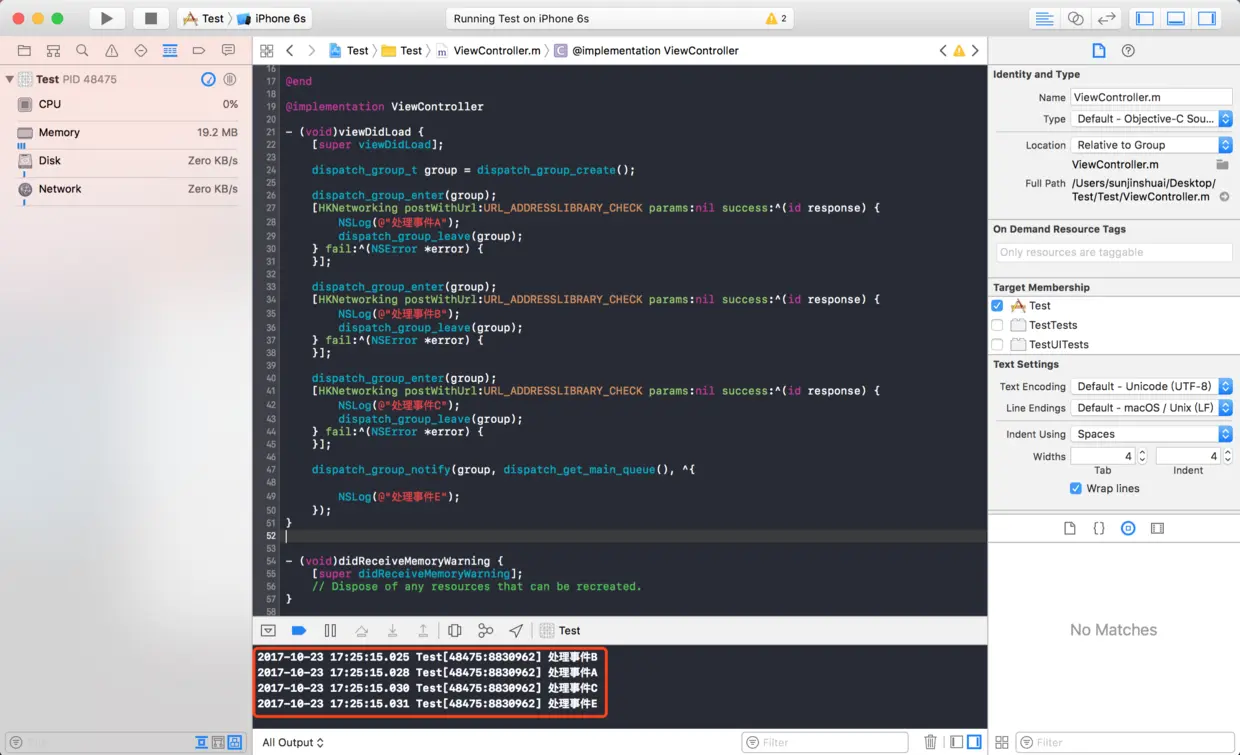Click the Indent width stepper
This screenshot has width=1240, height=755.
tap(1228, 456)
